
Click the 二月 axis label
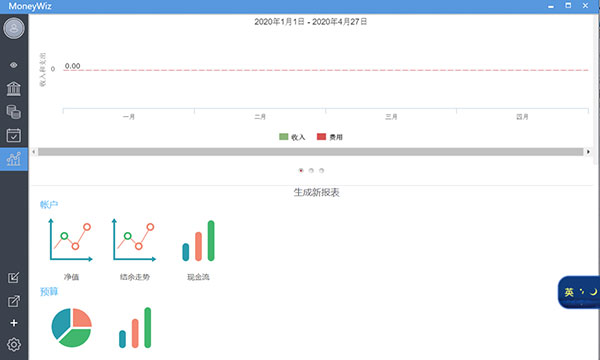click(260, 117)
